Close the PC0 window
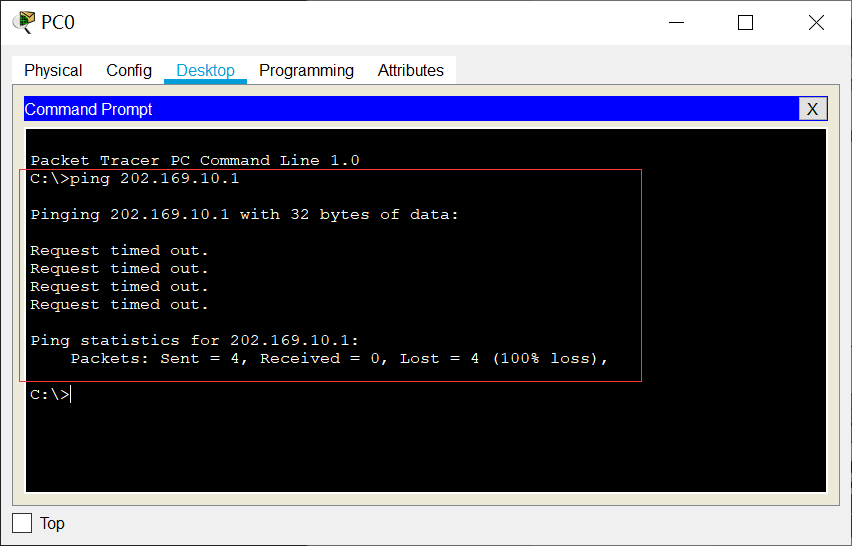 pos(816,23)
